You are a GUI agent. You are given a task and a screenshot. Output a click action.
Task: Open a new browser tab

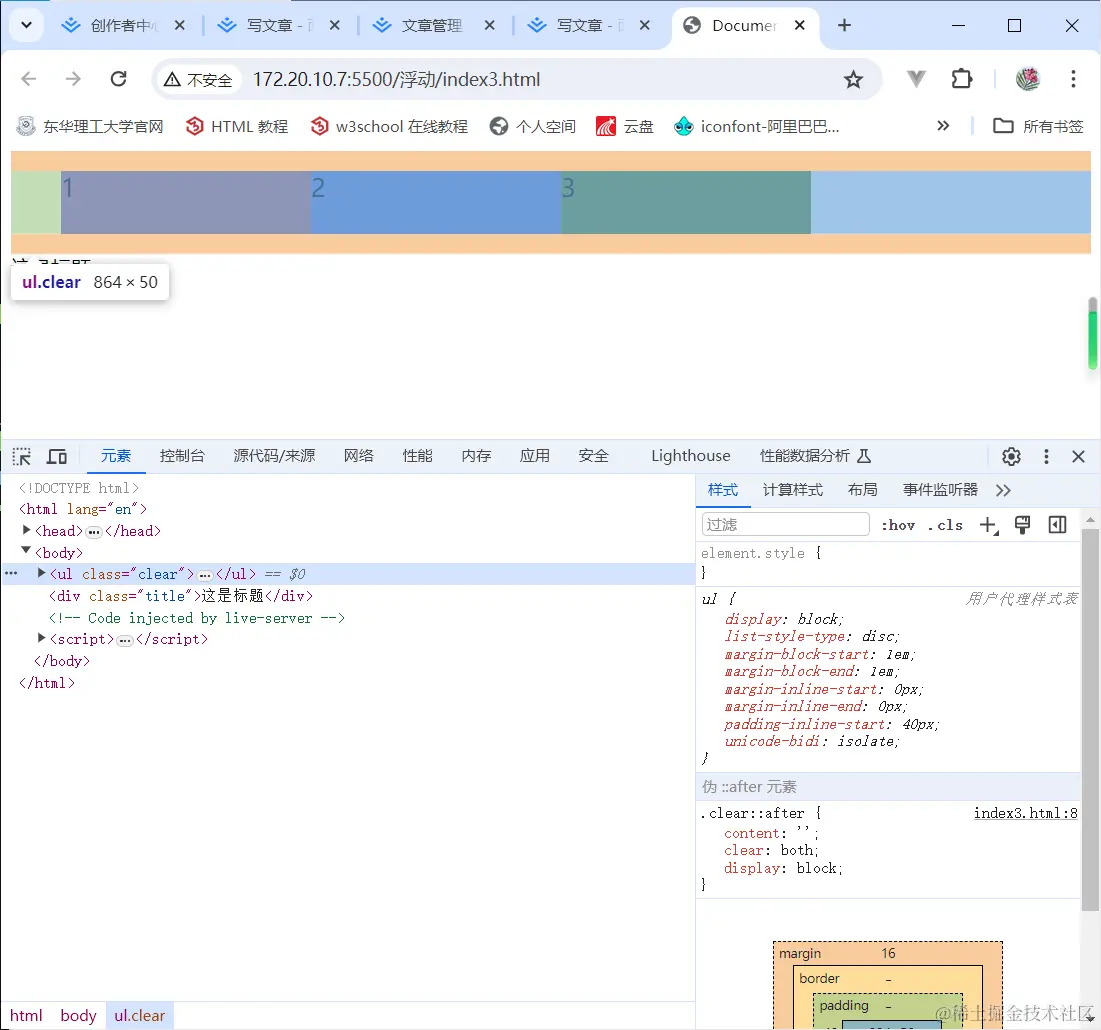844,25
